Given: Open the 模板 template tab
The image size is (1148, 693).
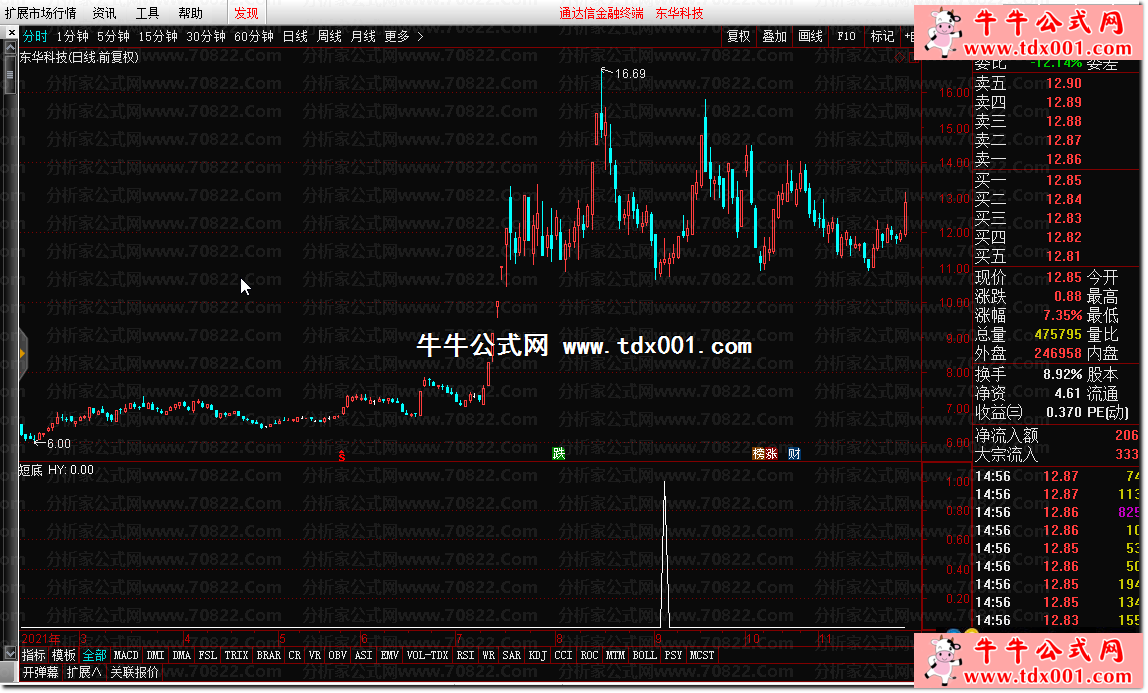Looking at the screenshot, I should coord(64,655).
